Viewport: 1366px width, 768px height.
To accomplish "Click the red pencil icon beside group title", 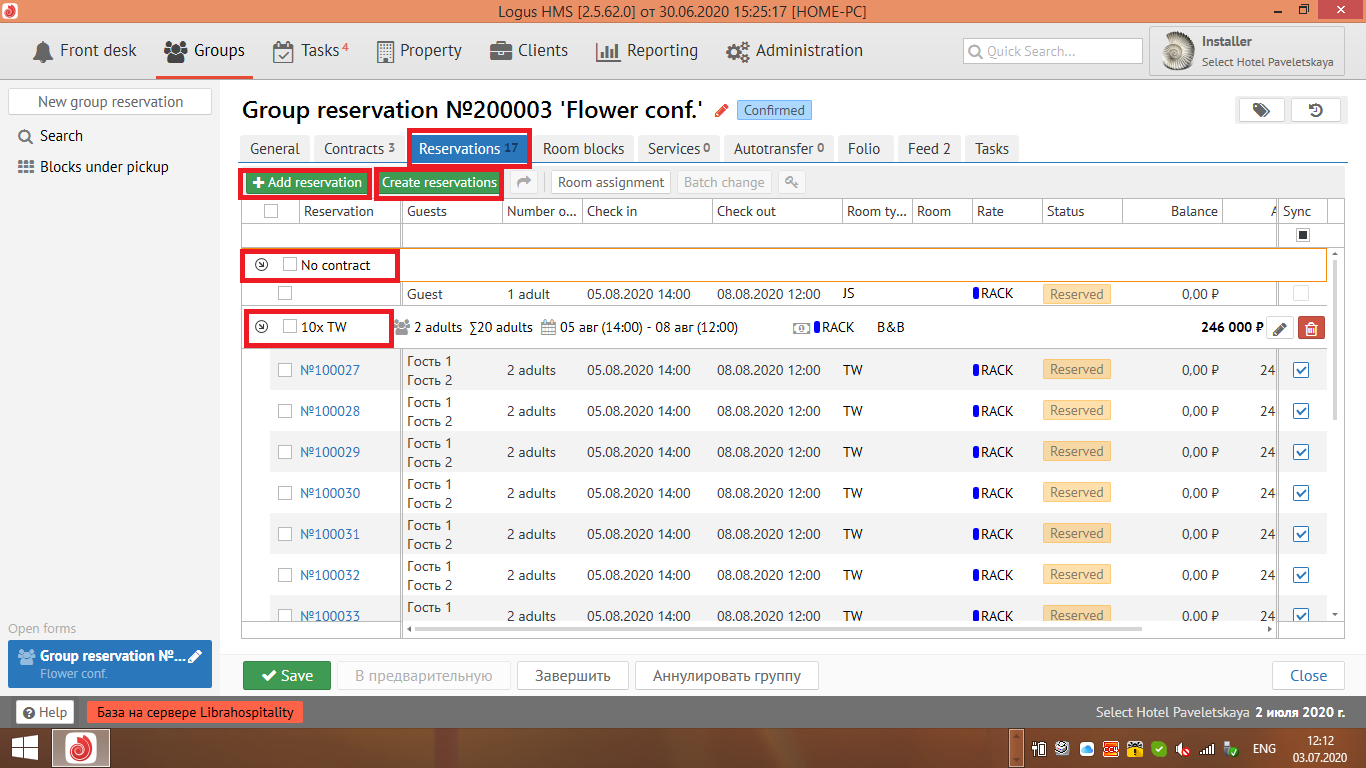I will (x=721, y=110).
